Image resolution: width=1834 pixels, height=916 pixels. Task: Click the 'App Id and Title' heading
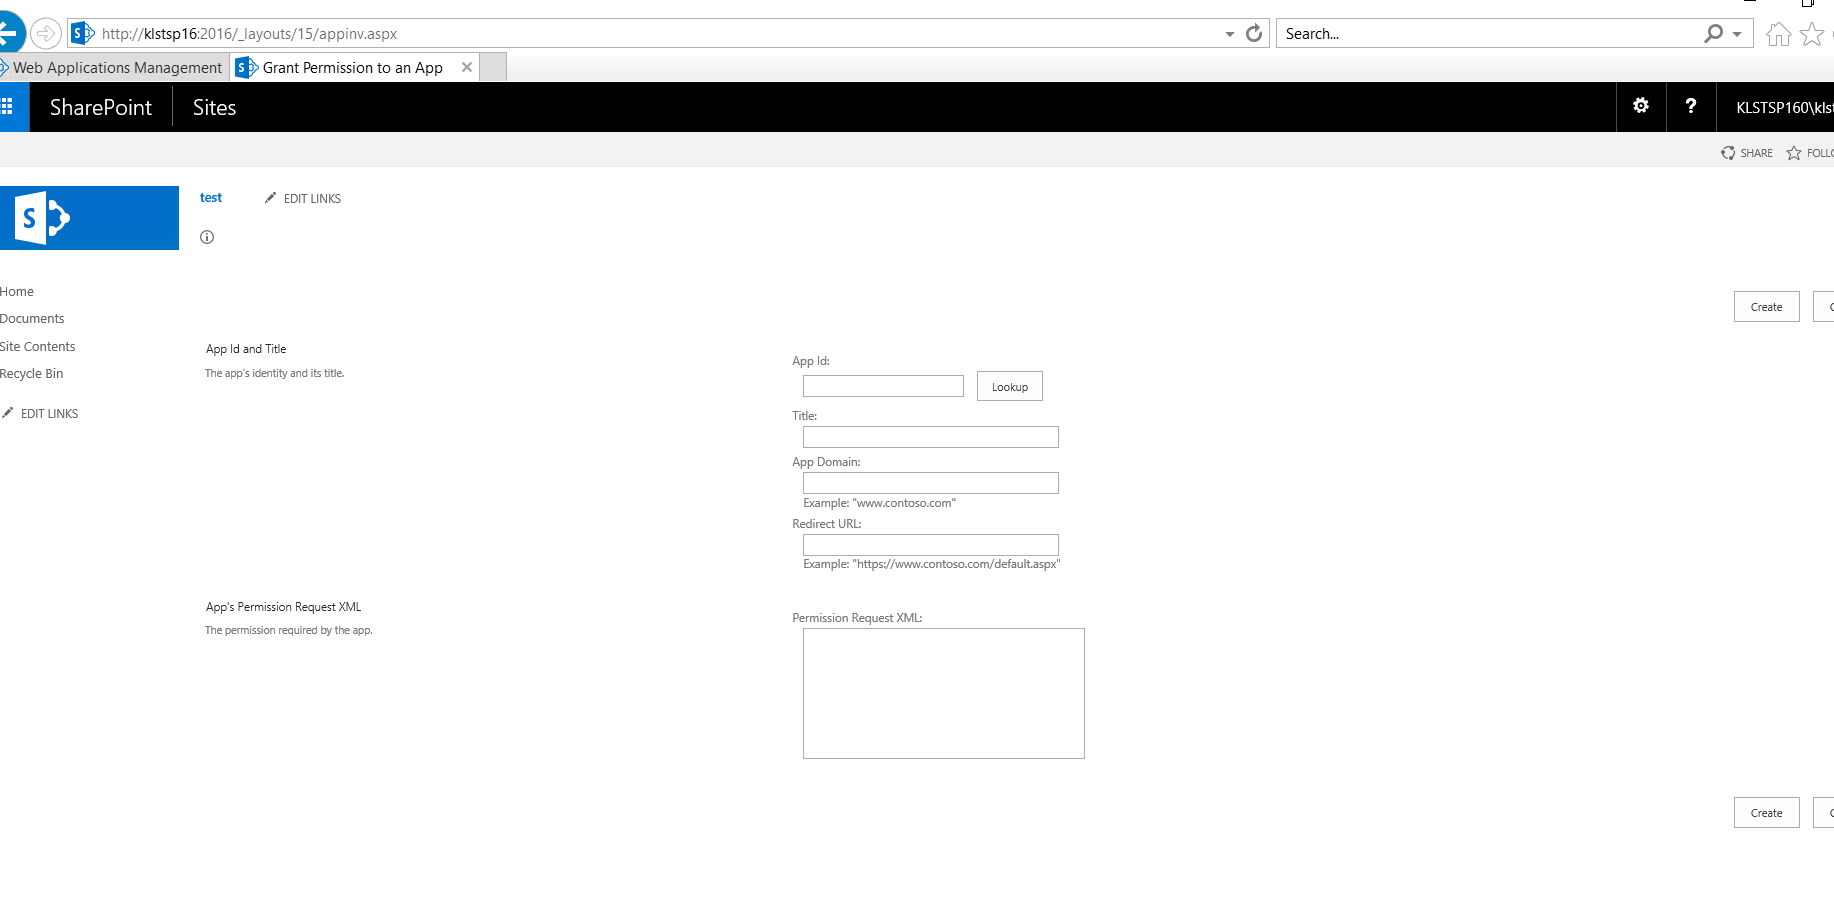[246, 349]
